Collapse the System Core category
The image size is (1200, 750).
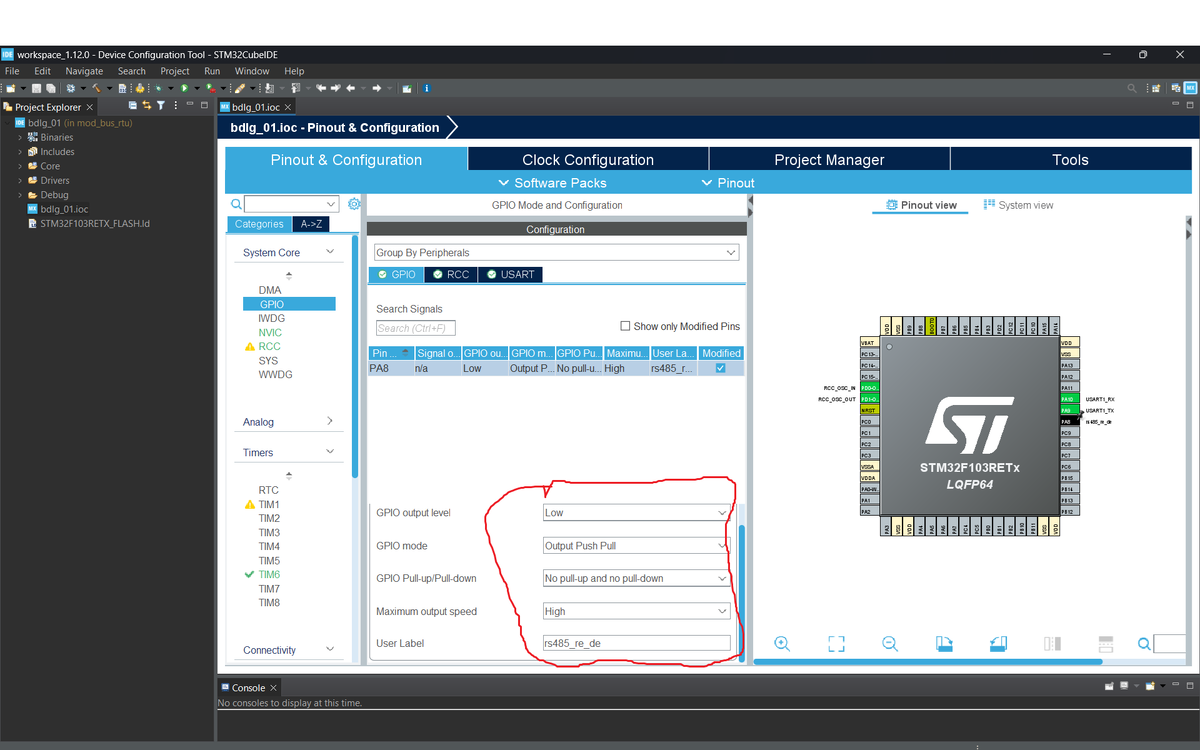[x=330, y=252]
